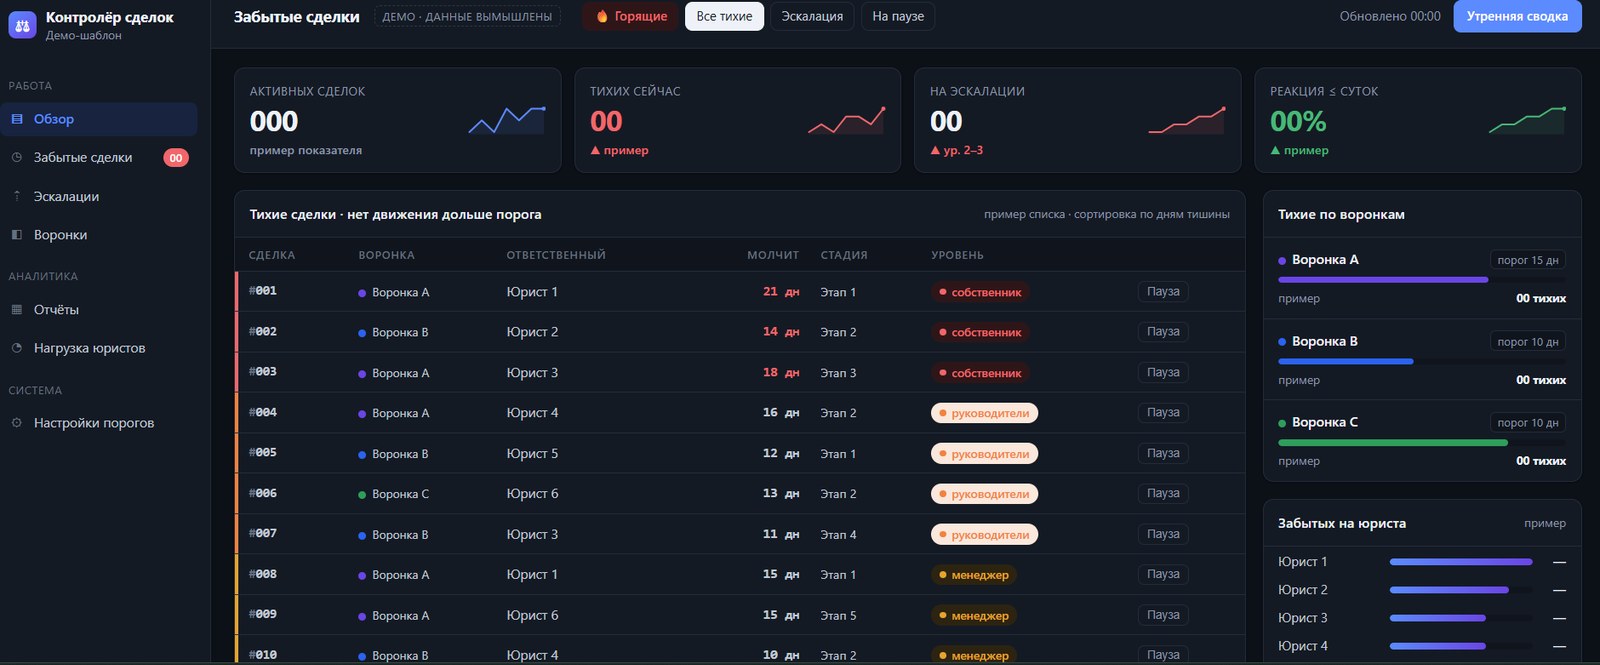Click the sparkline in На эскалации card
1600x665 pixels.
tap(1187, 120)
